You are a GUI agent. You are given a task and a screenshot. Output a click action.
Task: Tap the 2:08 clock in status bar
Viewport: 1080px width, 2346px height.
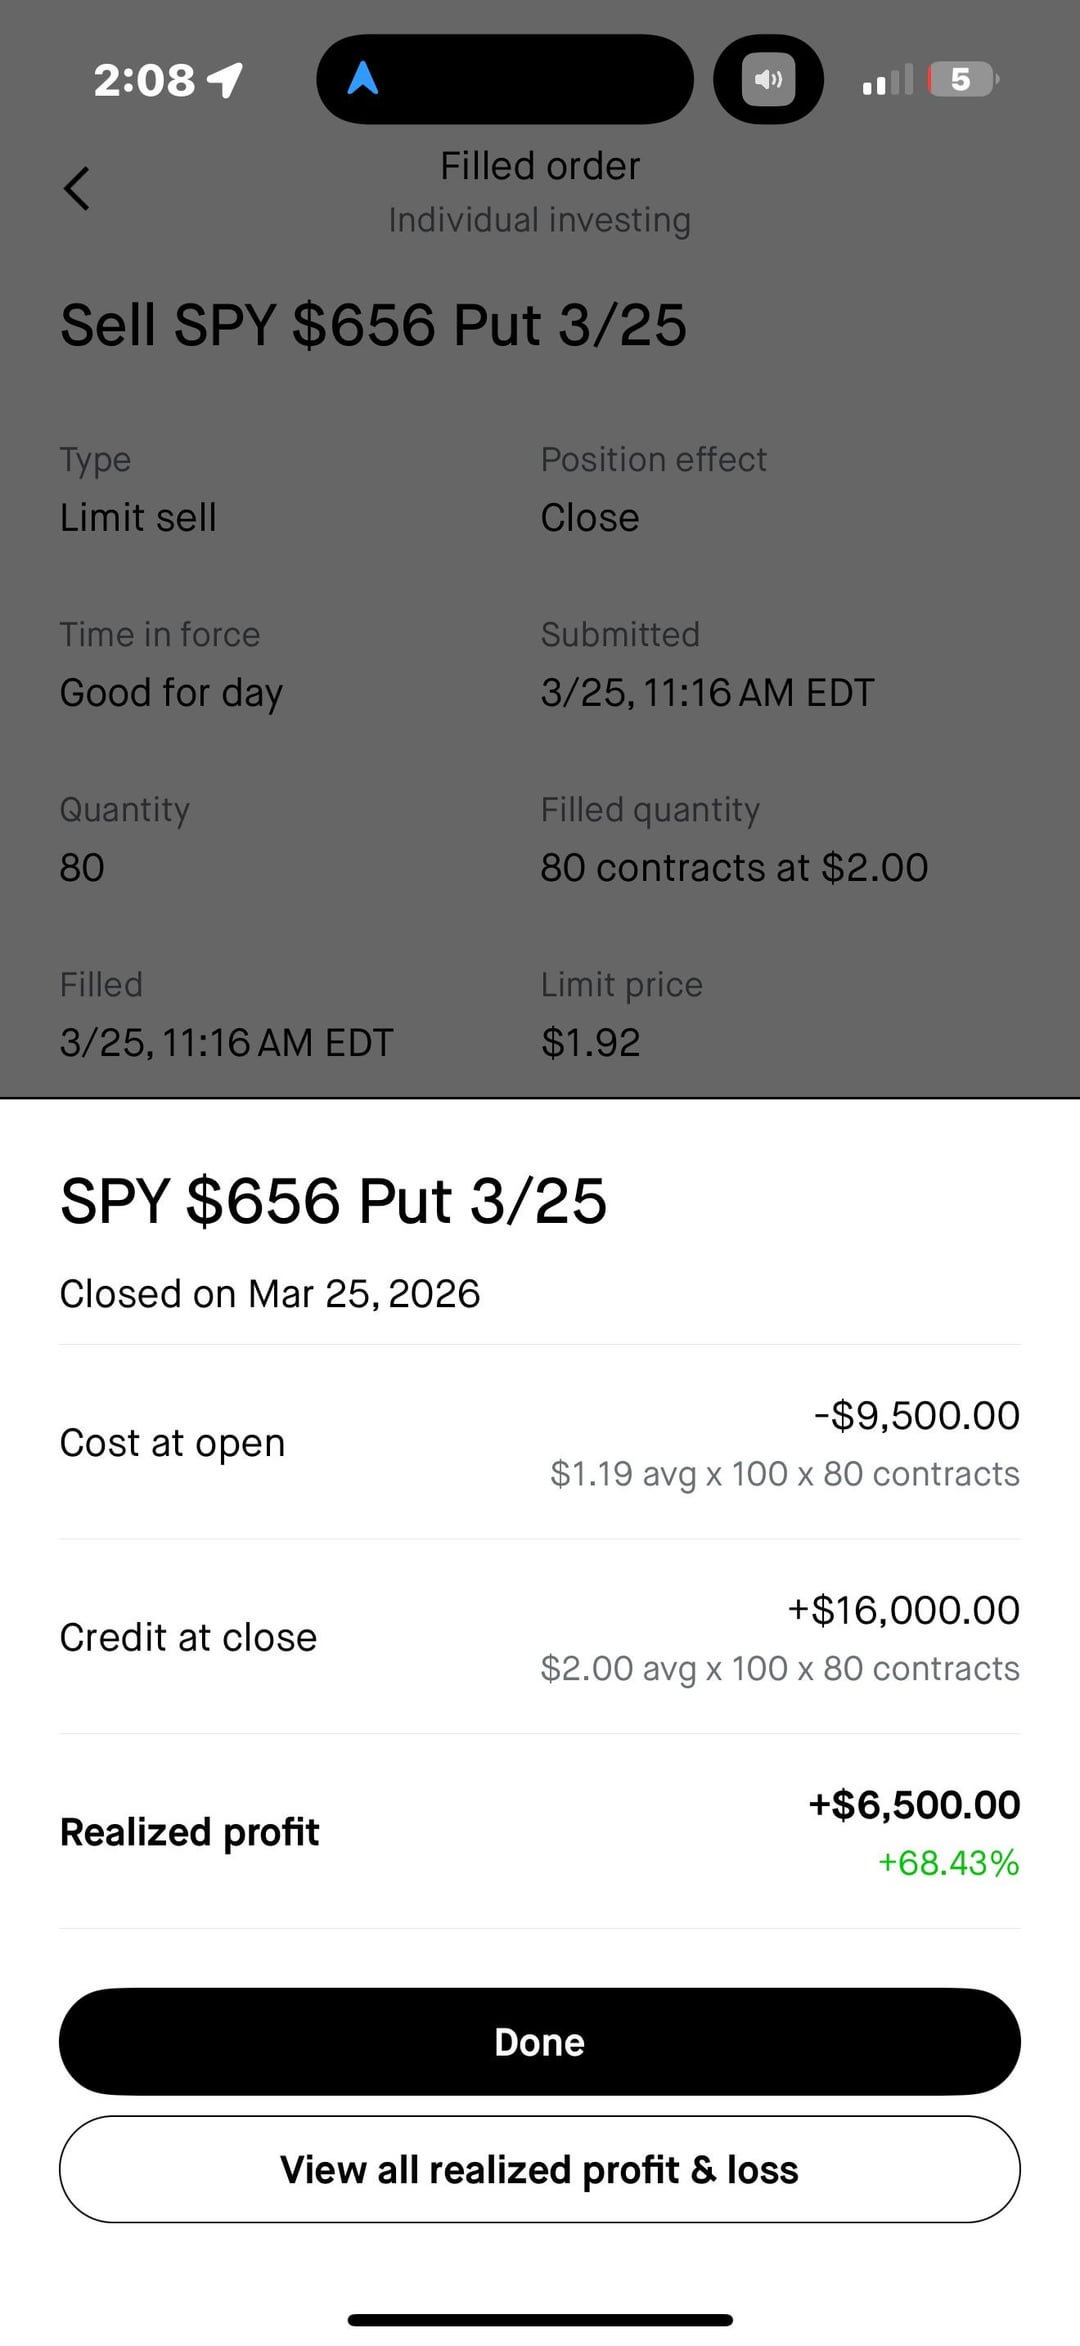pyautogui.click(x=144, y=80)
